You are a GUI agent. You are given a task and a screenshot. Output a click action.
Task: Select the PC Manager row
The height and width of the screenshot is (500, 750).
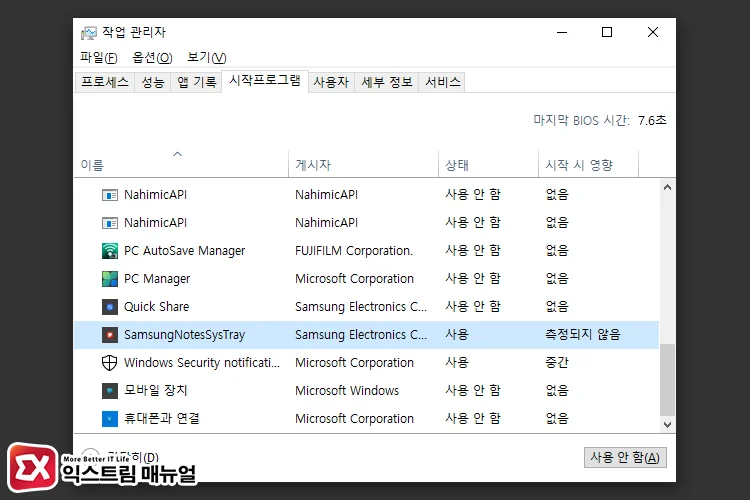click(x=366, y=278)
